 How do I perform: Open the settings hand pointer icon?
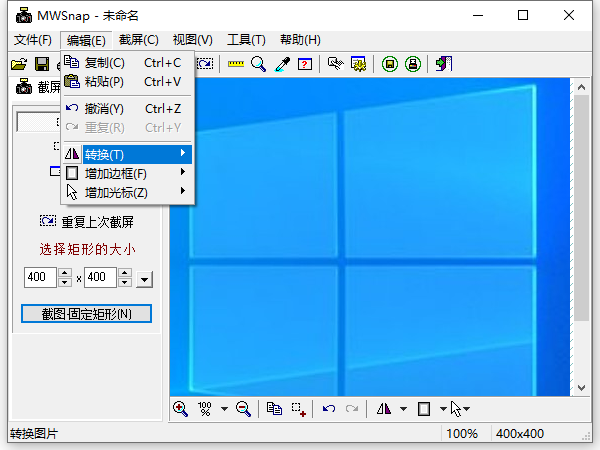[x=336, y=64]
